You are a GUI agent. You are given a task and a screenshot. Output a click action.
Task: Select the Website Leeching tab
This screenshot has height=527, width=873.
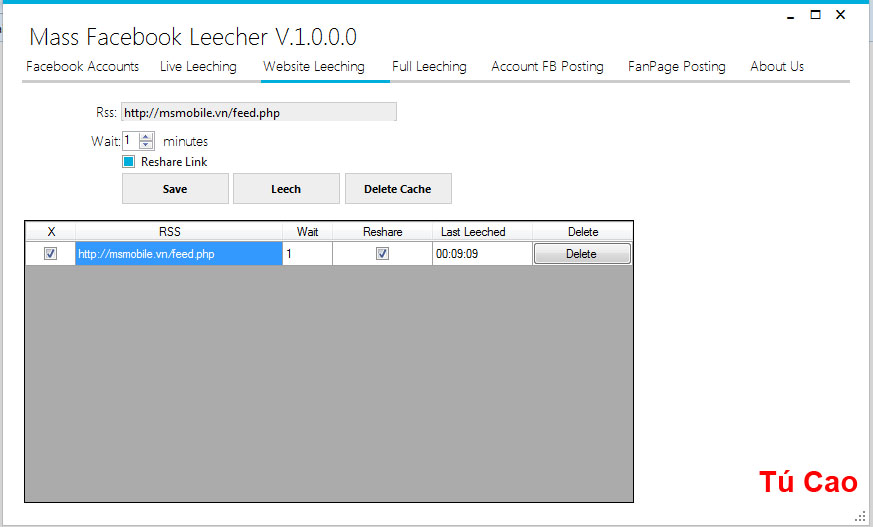pyautogui.click(x=314, y=66)
